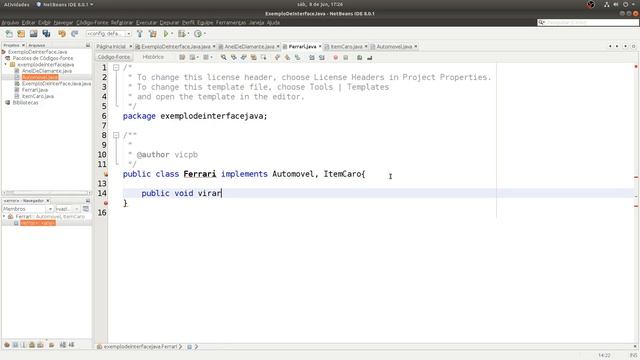This screenshot has width=640, height=360.
Task: Collapse the exemplodeinterfacejava package node
Action: tap(6, 64)
